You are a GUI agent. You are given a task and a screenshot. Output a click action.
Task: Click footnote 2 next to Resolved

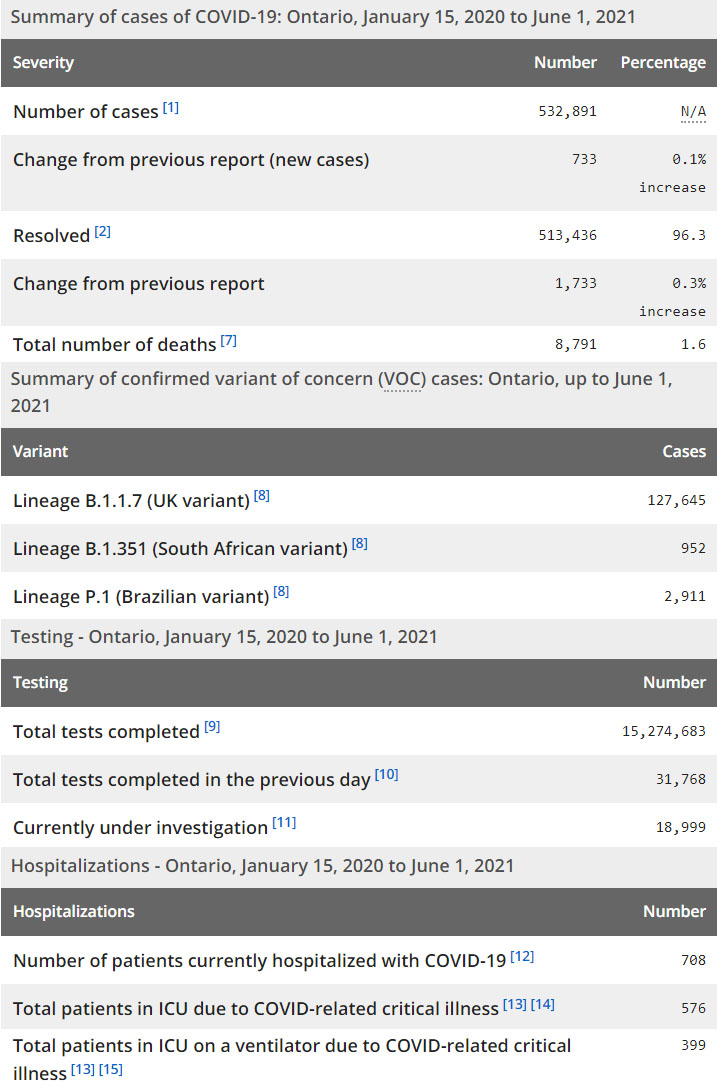coord(103,232)
